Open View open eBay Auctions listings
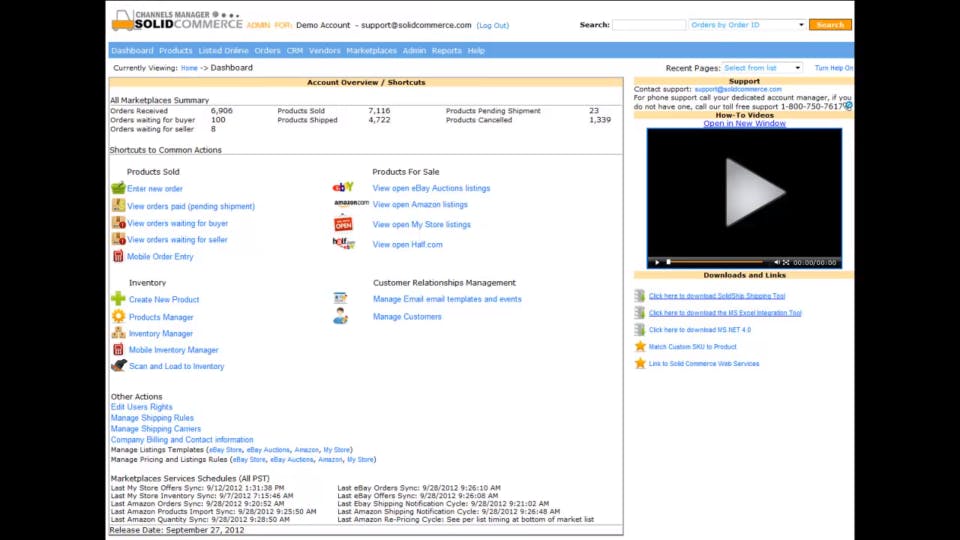This screenshot has width=960, height=540. [x=431, y=189]
